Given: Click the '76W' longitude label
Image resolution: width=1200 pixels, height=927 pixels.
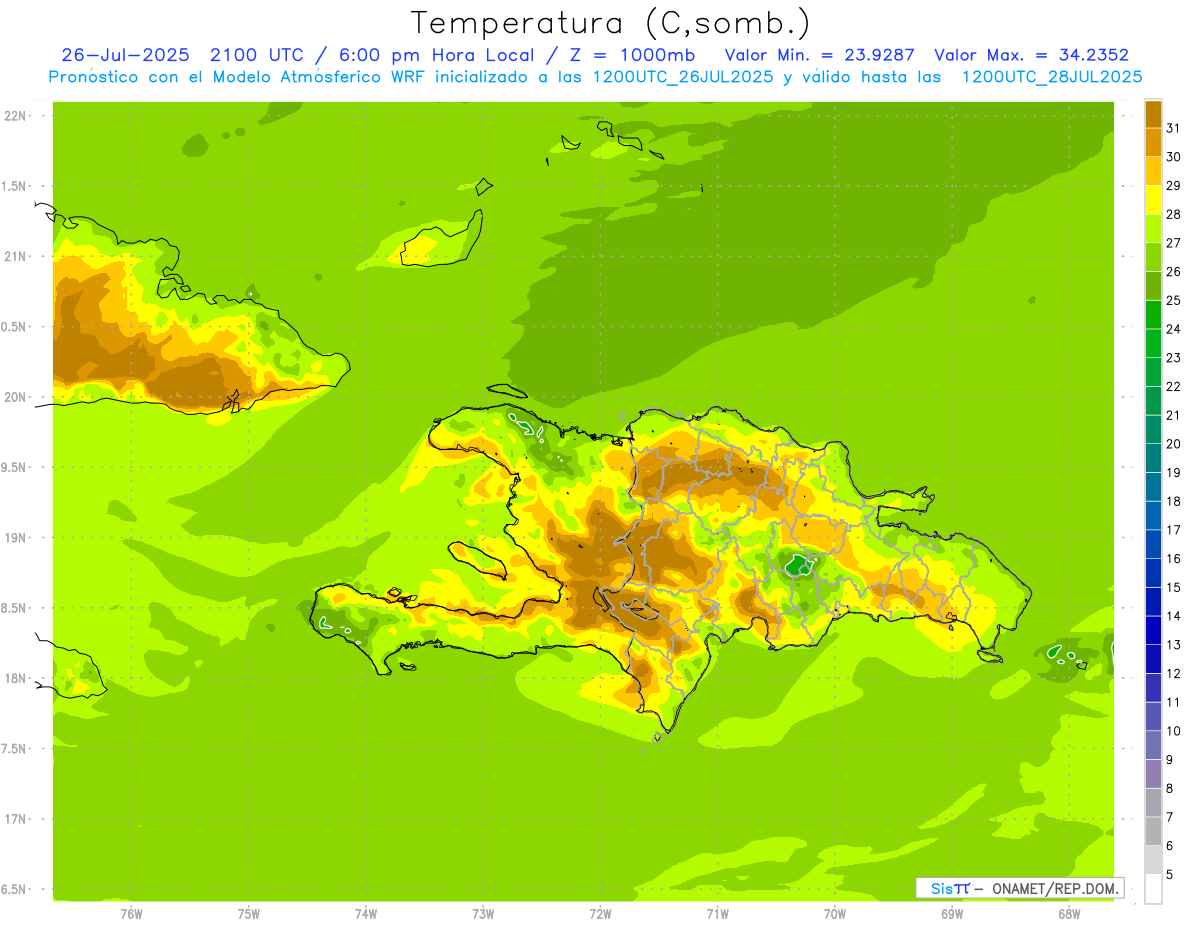Looking at the screenshot, I should 131,915.
